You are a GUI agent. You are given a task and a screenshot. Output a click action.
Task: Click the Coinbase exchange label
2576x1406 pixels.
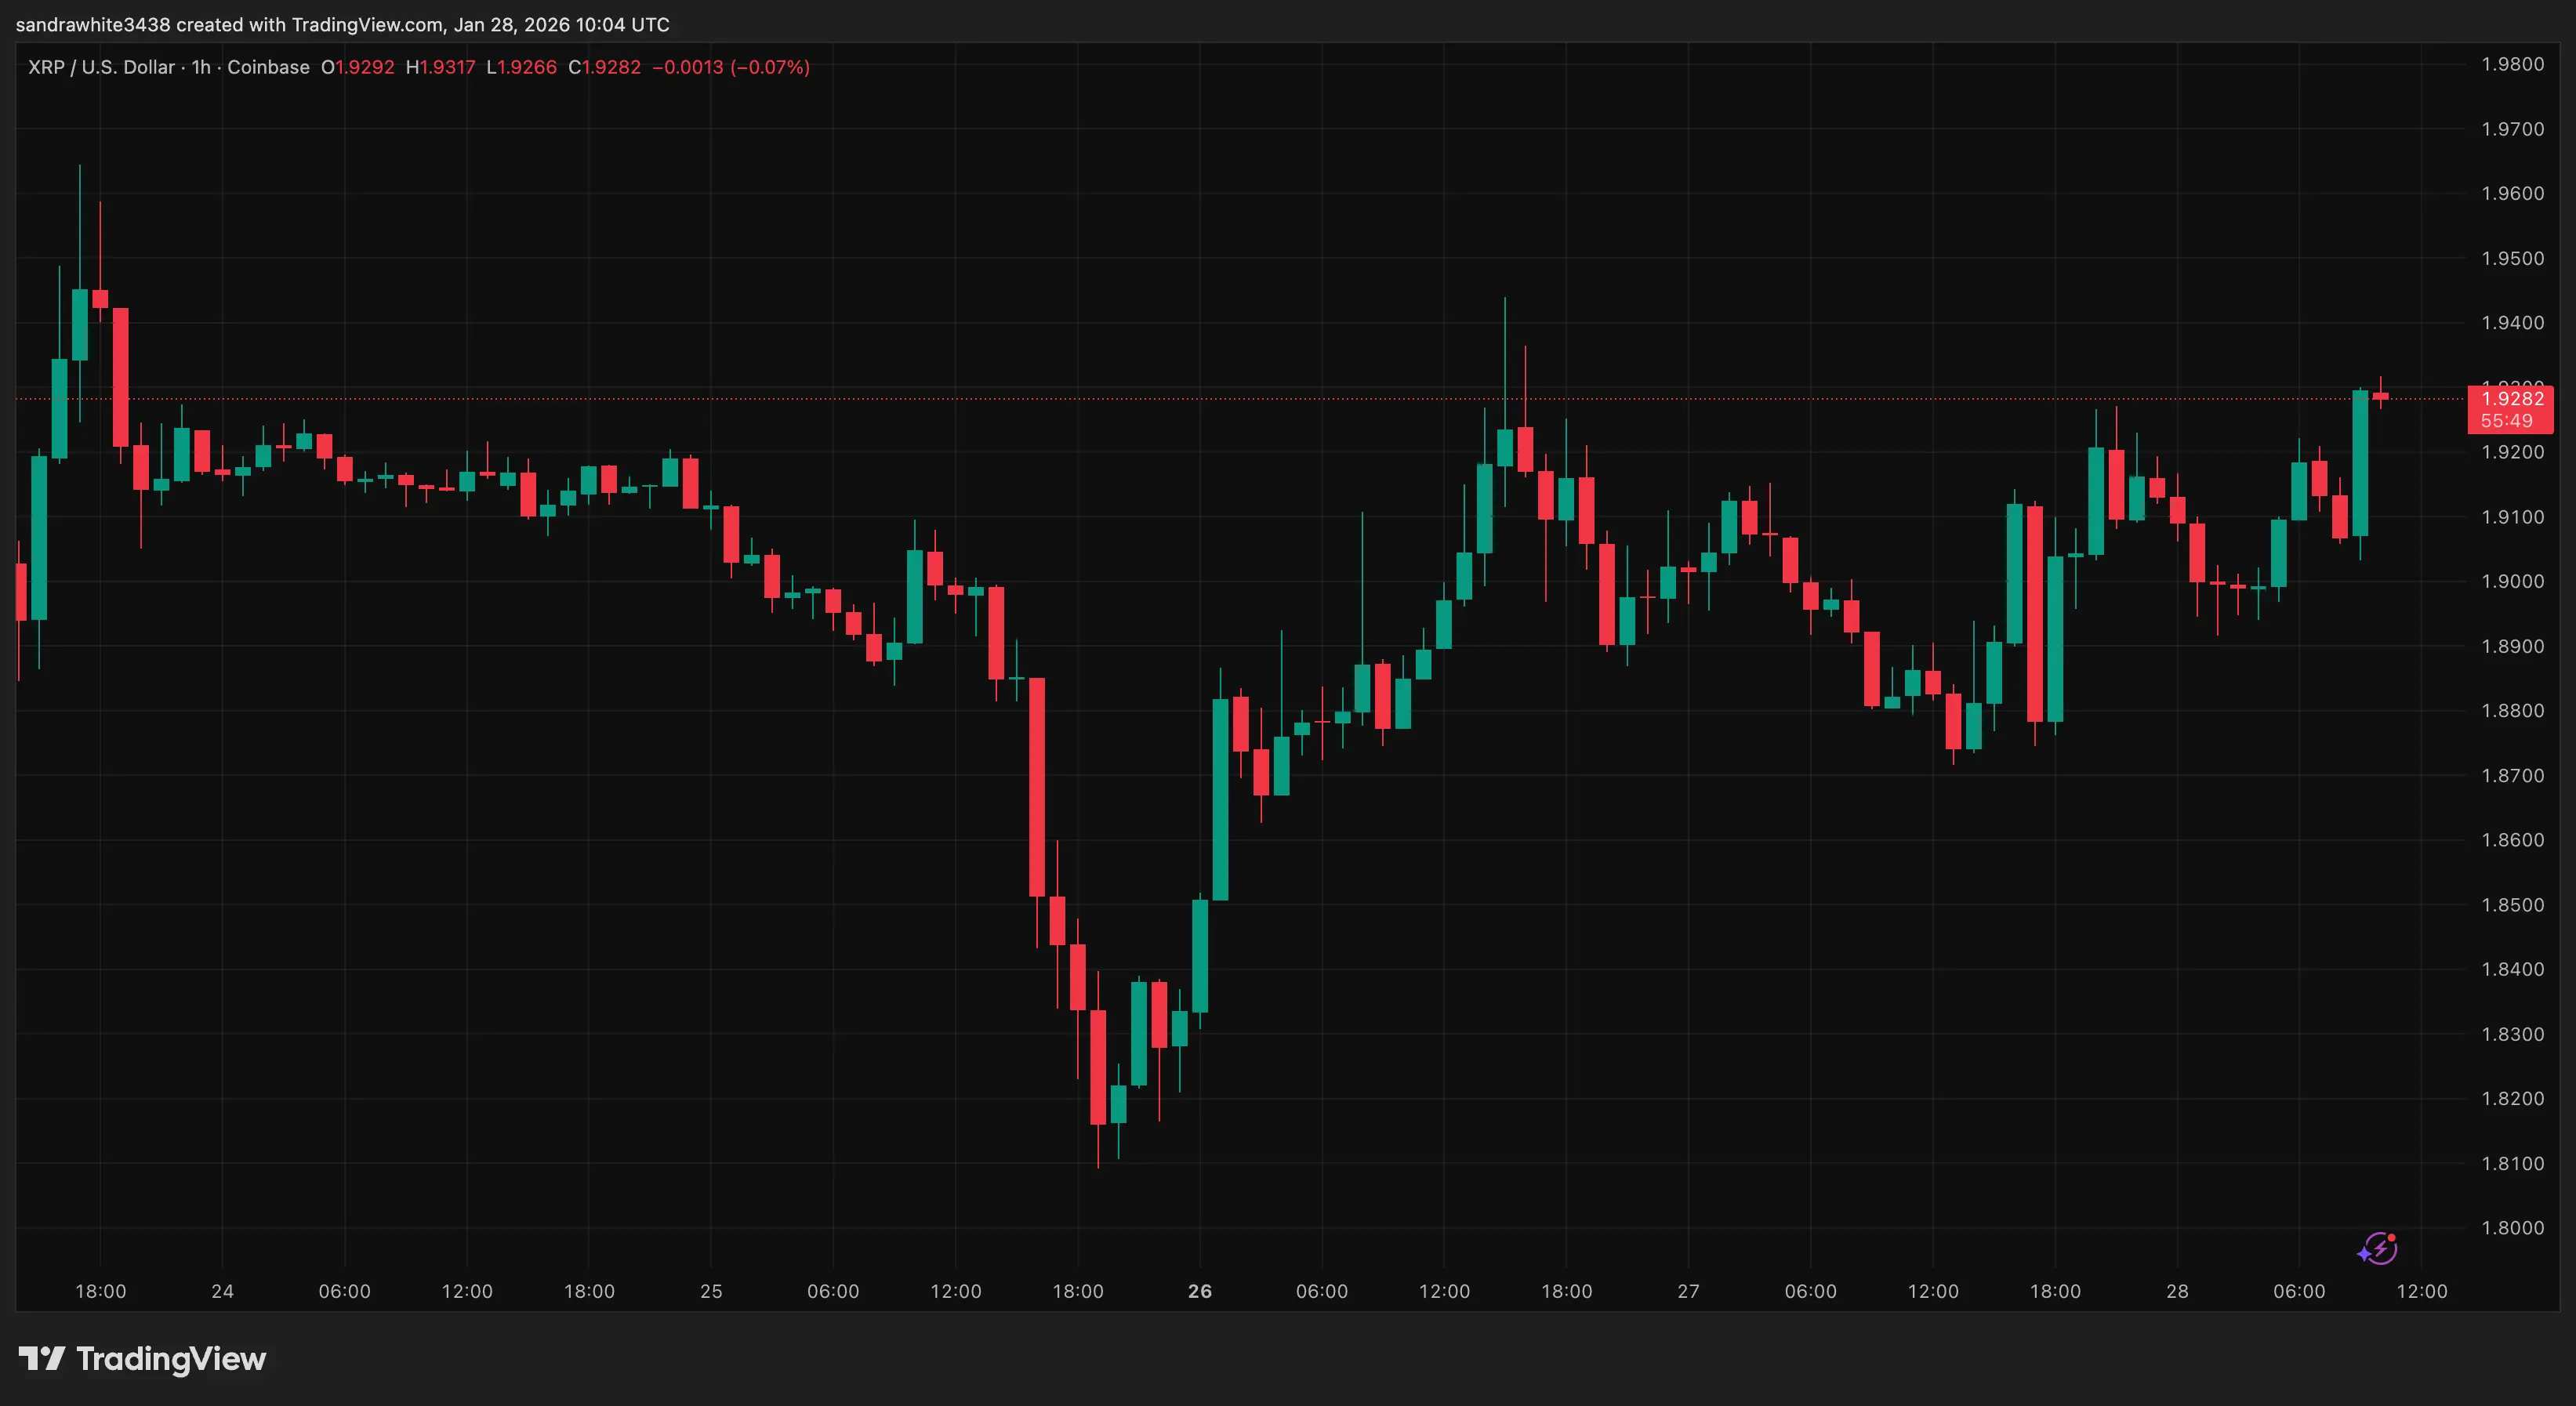tap(268, 67)
